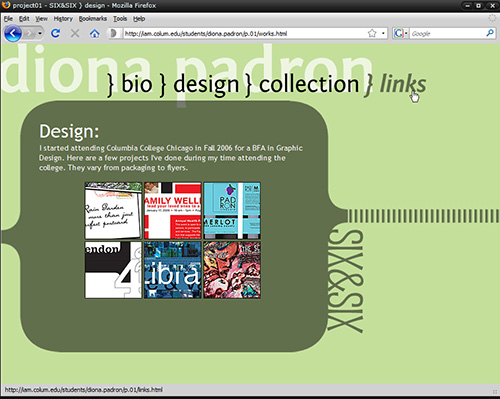Click the vertical SIX&SIX logo text
Screen dimensions: 500x399
tap(345, 281)
